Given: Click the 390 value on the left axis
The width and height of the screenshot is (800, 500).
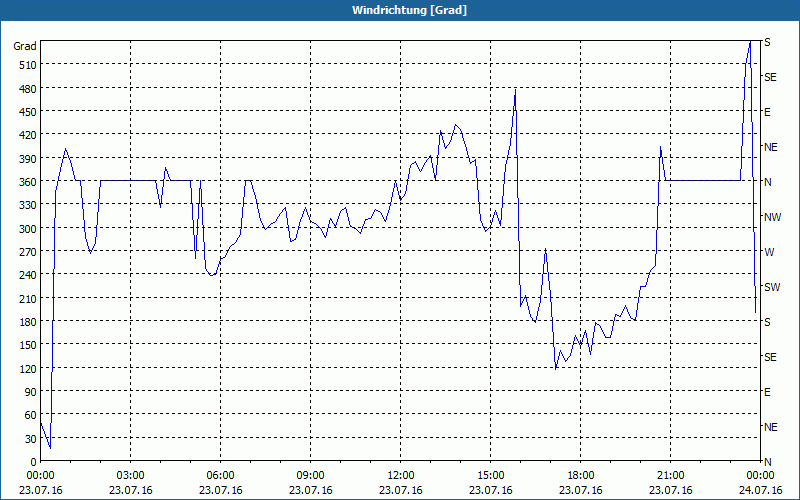Looking at the screenshot, I should [28, 159].
